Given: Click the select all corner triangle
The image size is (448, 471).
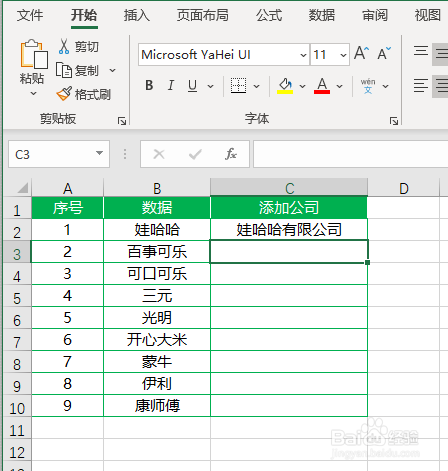Looking at the screenshot, I should [22, 188].
